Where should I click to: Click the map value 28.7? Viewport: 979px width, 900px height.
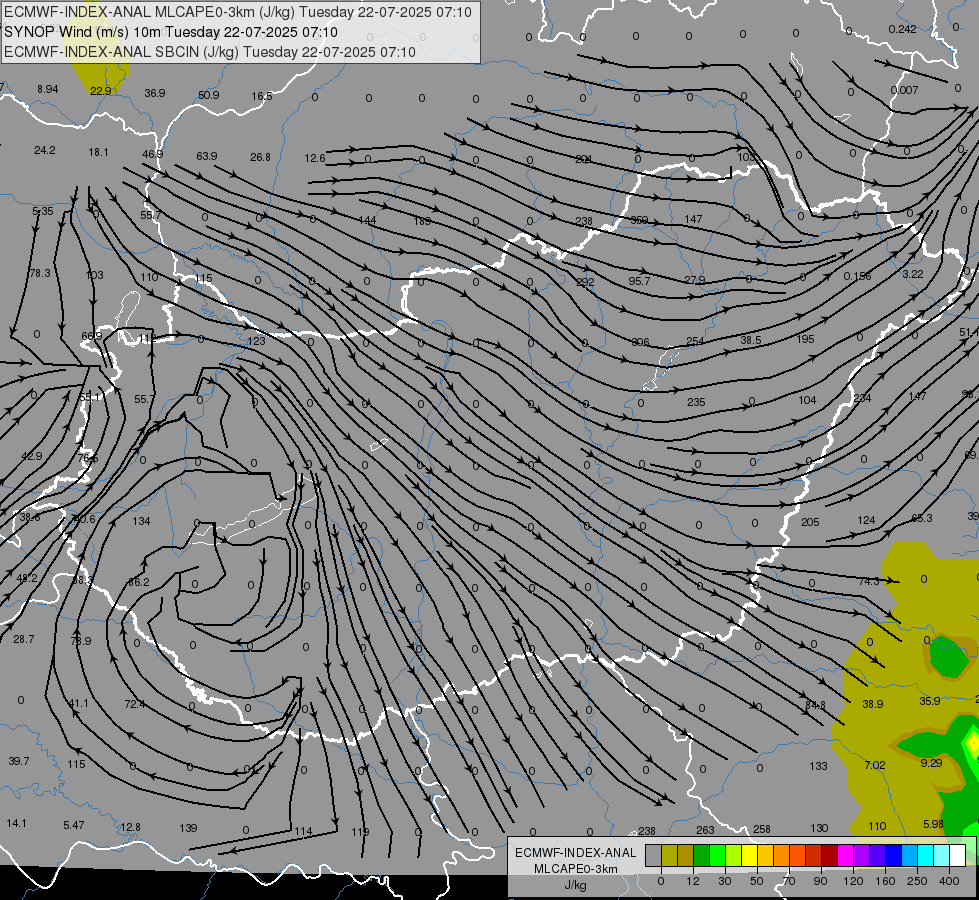[24, 639]
